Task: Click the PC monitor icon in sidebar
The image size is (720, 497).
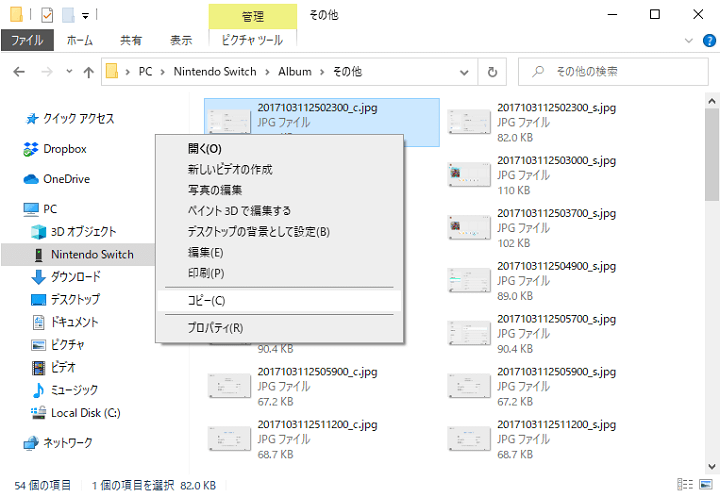Action: point(31,209)
